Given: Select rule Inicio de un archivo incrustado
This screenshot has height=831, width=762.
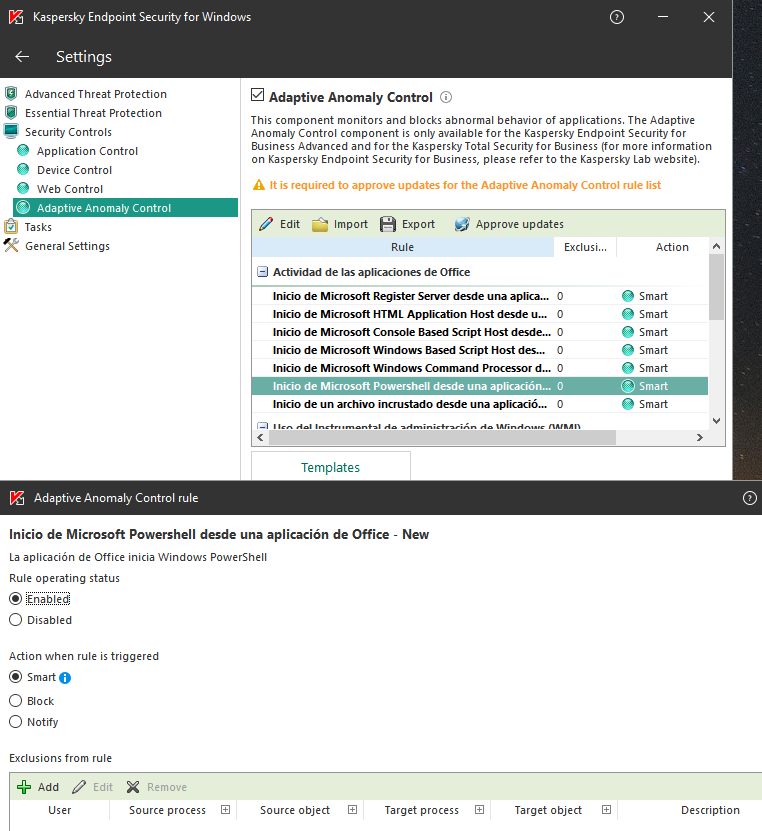Looking at the screenshot, I should pyautogui.click(x=480, y=404).
